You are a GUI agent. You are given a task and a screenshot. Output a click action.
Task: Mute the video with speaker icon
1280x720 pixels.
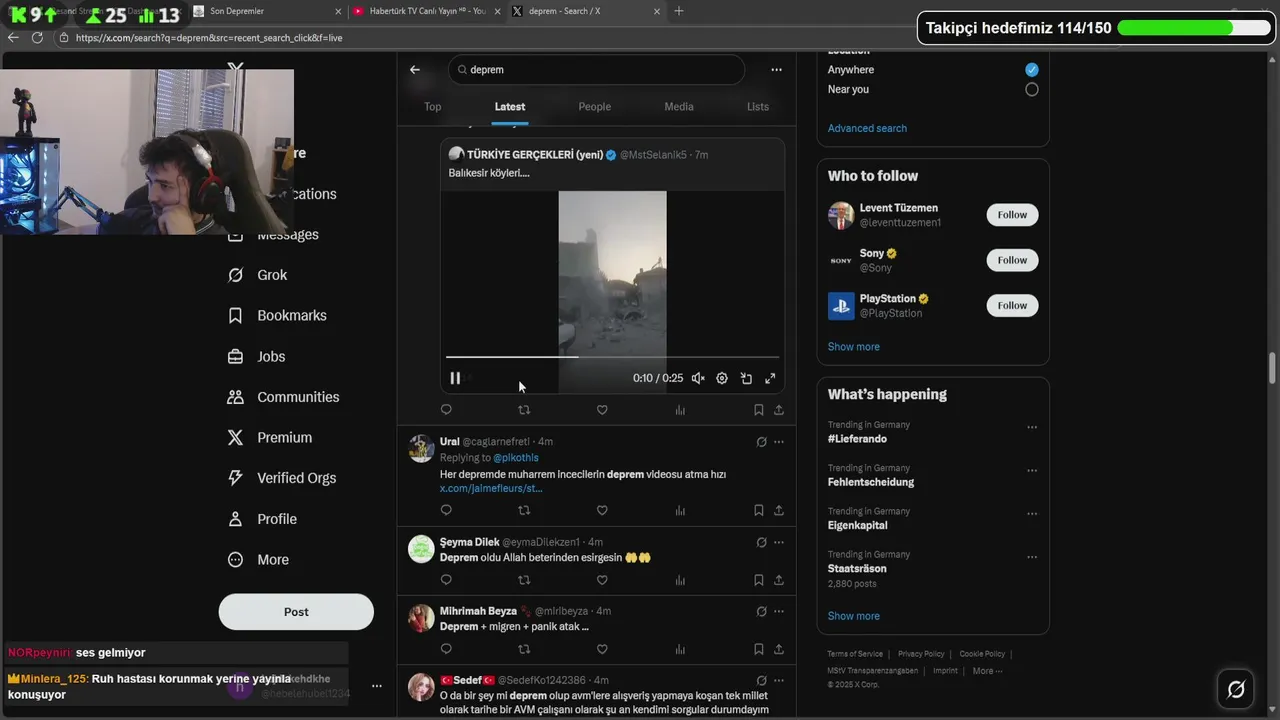click(698, 378)
